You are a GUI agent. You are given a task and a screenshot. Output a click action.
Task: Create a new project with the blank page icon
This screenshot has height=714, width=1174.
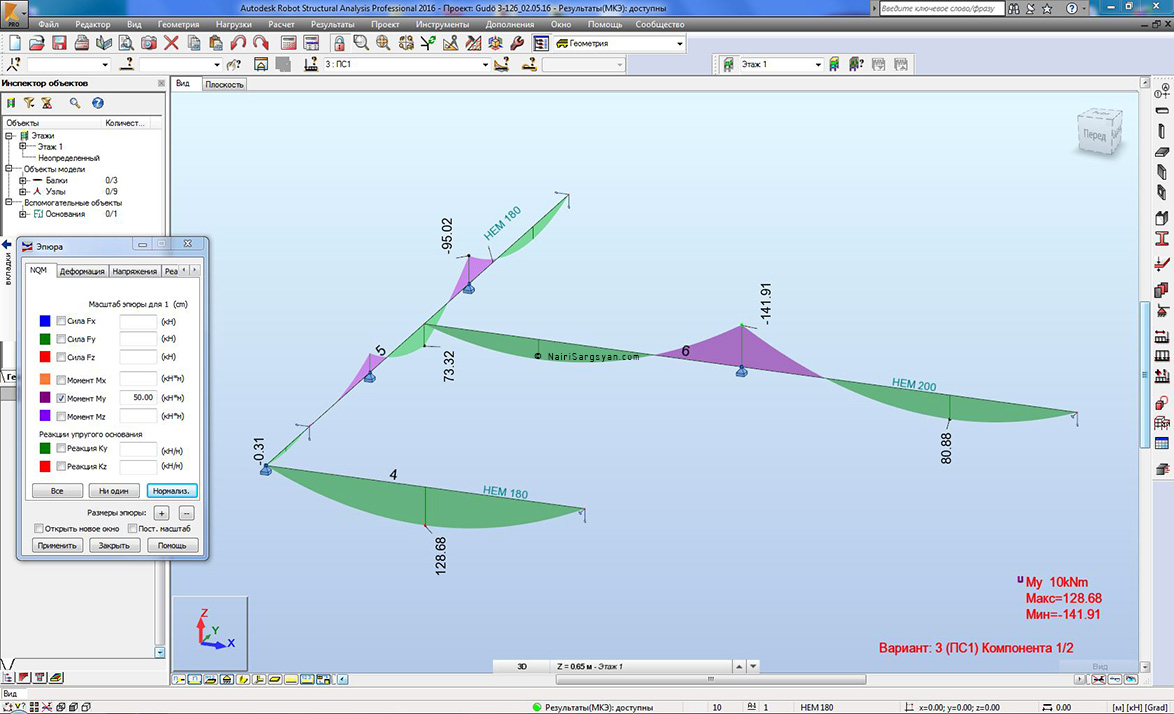(14, 43)
